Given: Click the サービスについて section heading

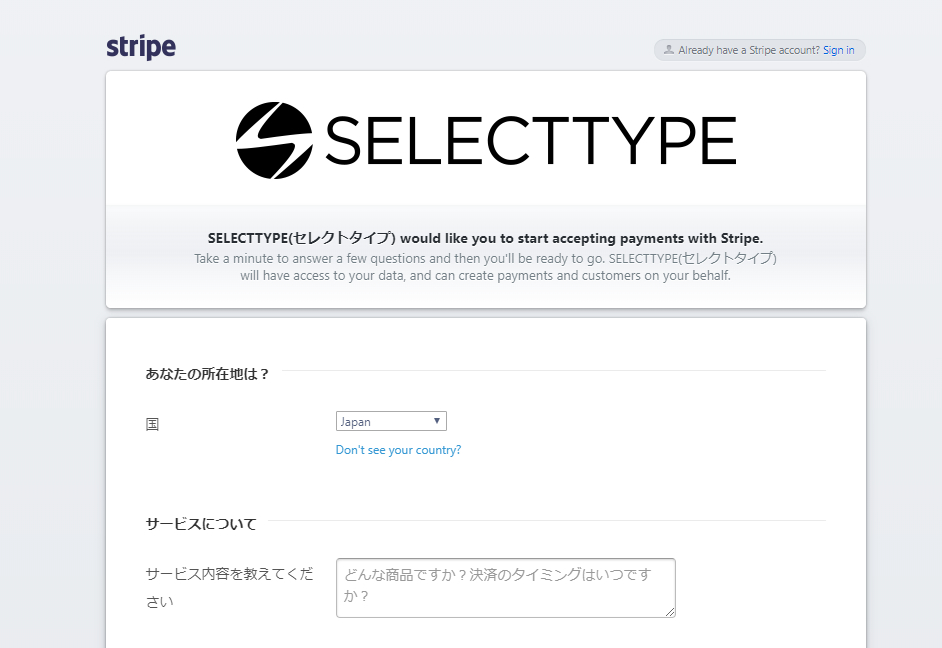Looking at the screenshot, I should tap(201, 523).
